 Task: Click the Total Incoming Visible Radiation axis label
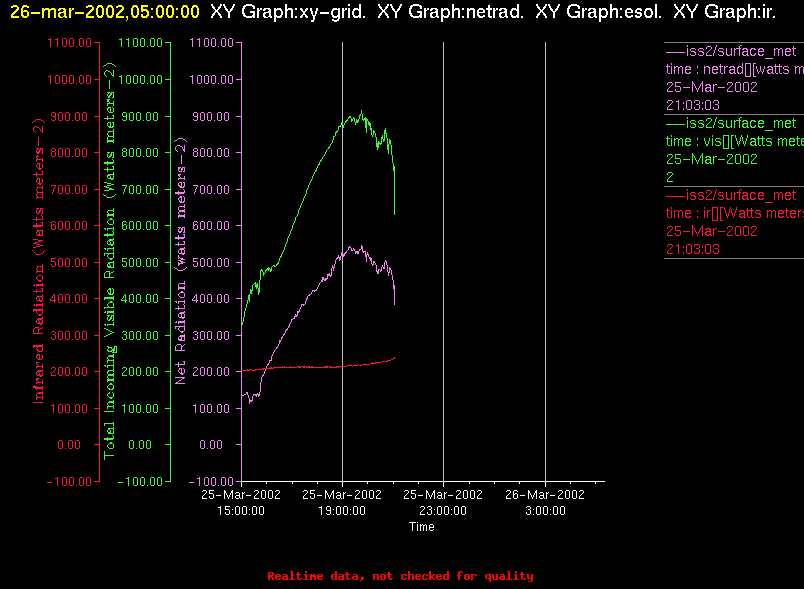[x=110, y=260]
